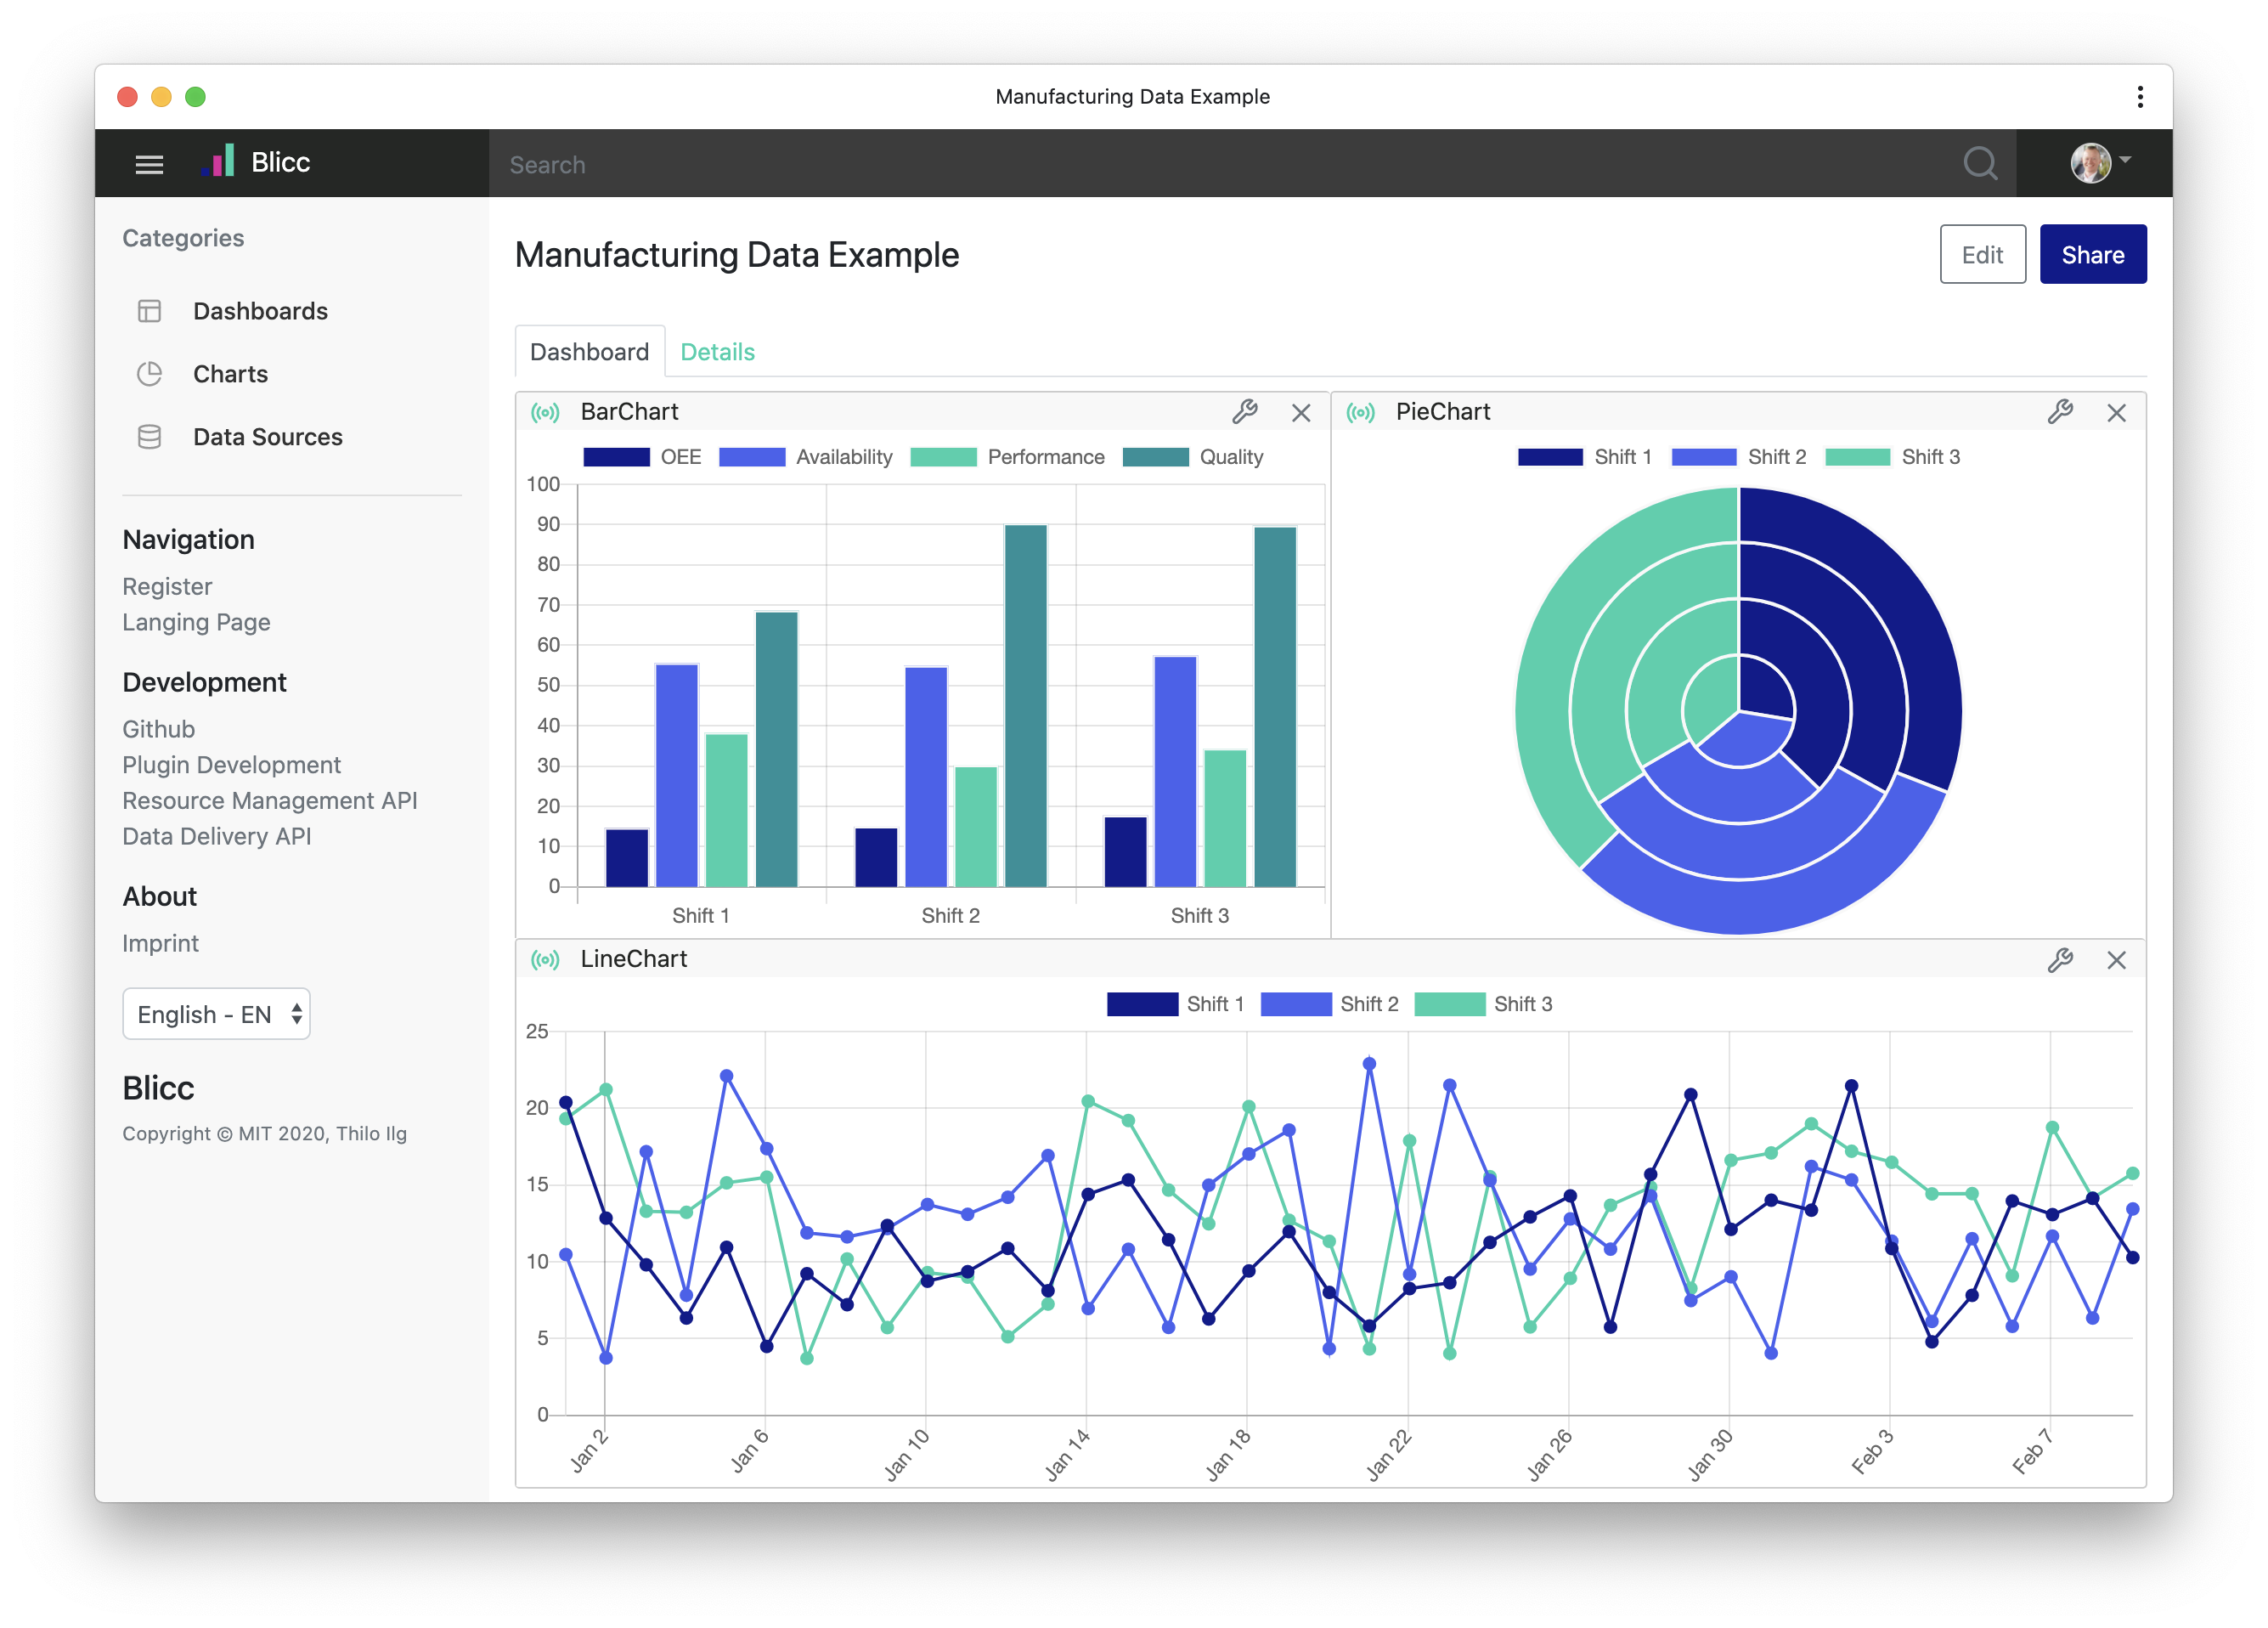Toggle Shift 3 in PieChart legend
The image size is (2268, 1628).
click(x=1892, y=457)
